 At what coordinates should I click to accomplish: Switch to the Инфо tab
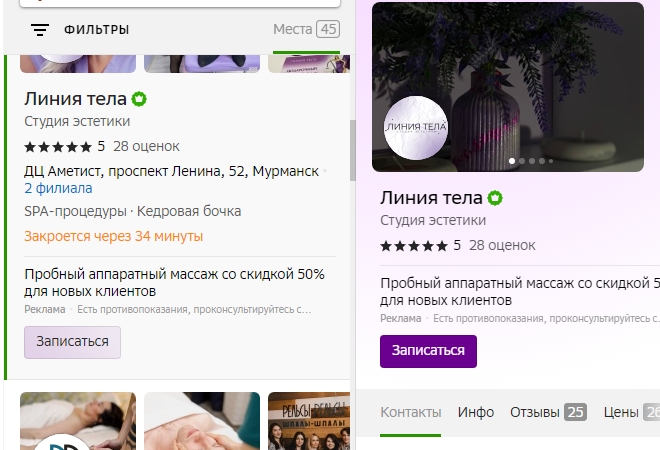(476, 412)
